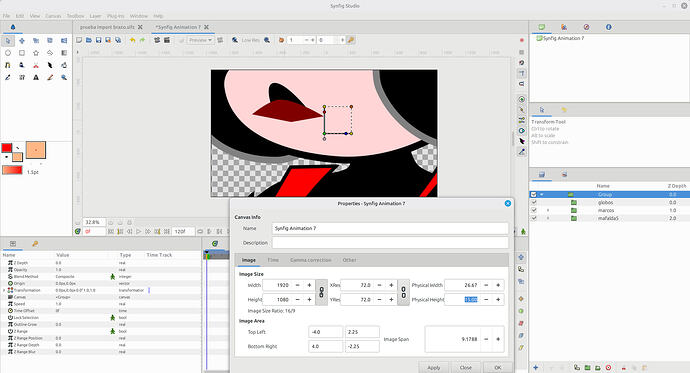Image resolution: width=690 pixels, height=373 pixels.
Task: Click Apply in Properties dialog
Action: pyautogui.click(x=434, y=367)
